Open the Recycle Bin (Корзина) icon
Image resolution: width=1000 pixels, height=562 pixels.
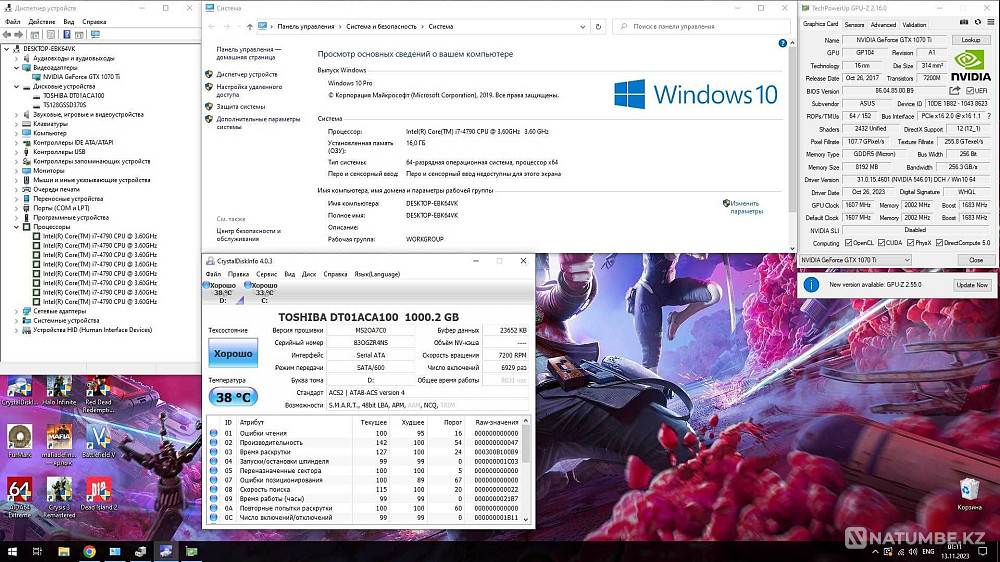[x=969, y=494]
